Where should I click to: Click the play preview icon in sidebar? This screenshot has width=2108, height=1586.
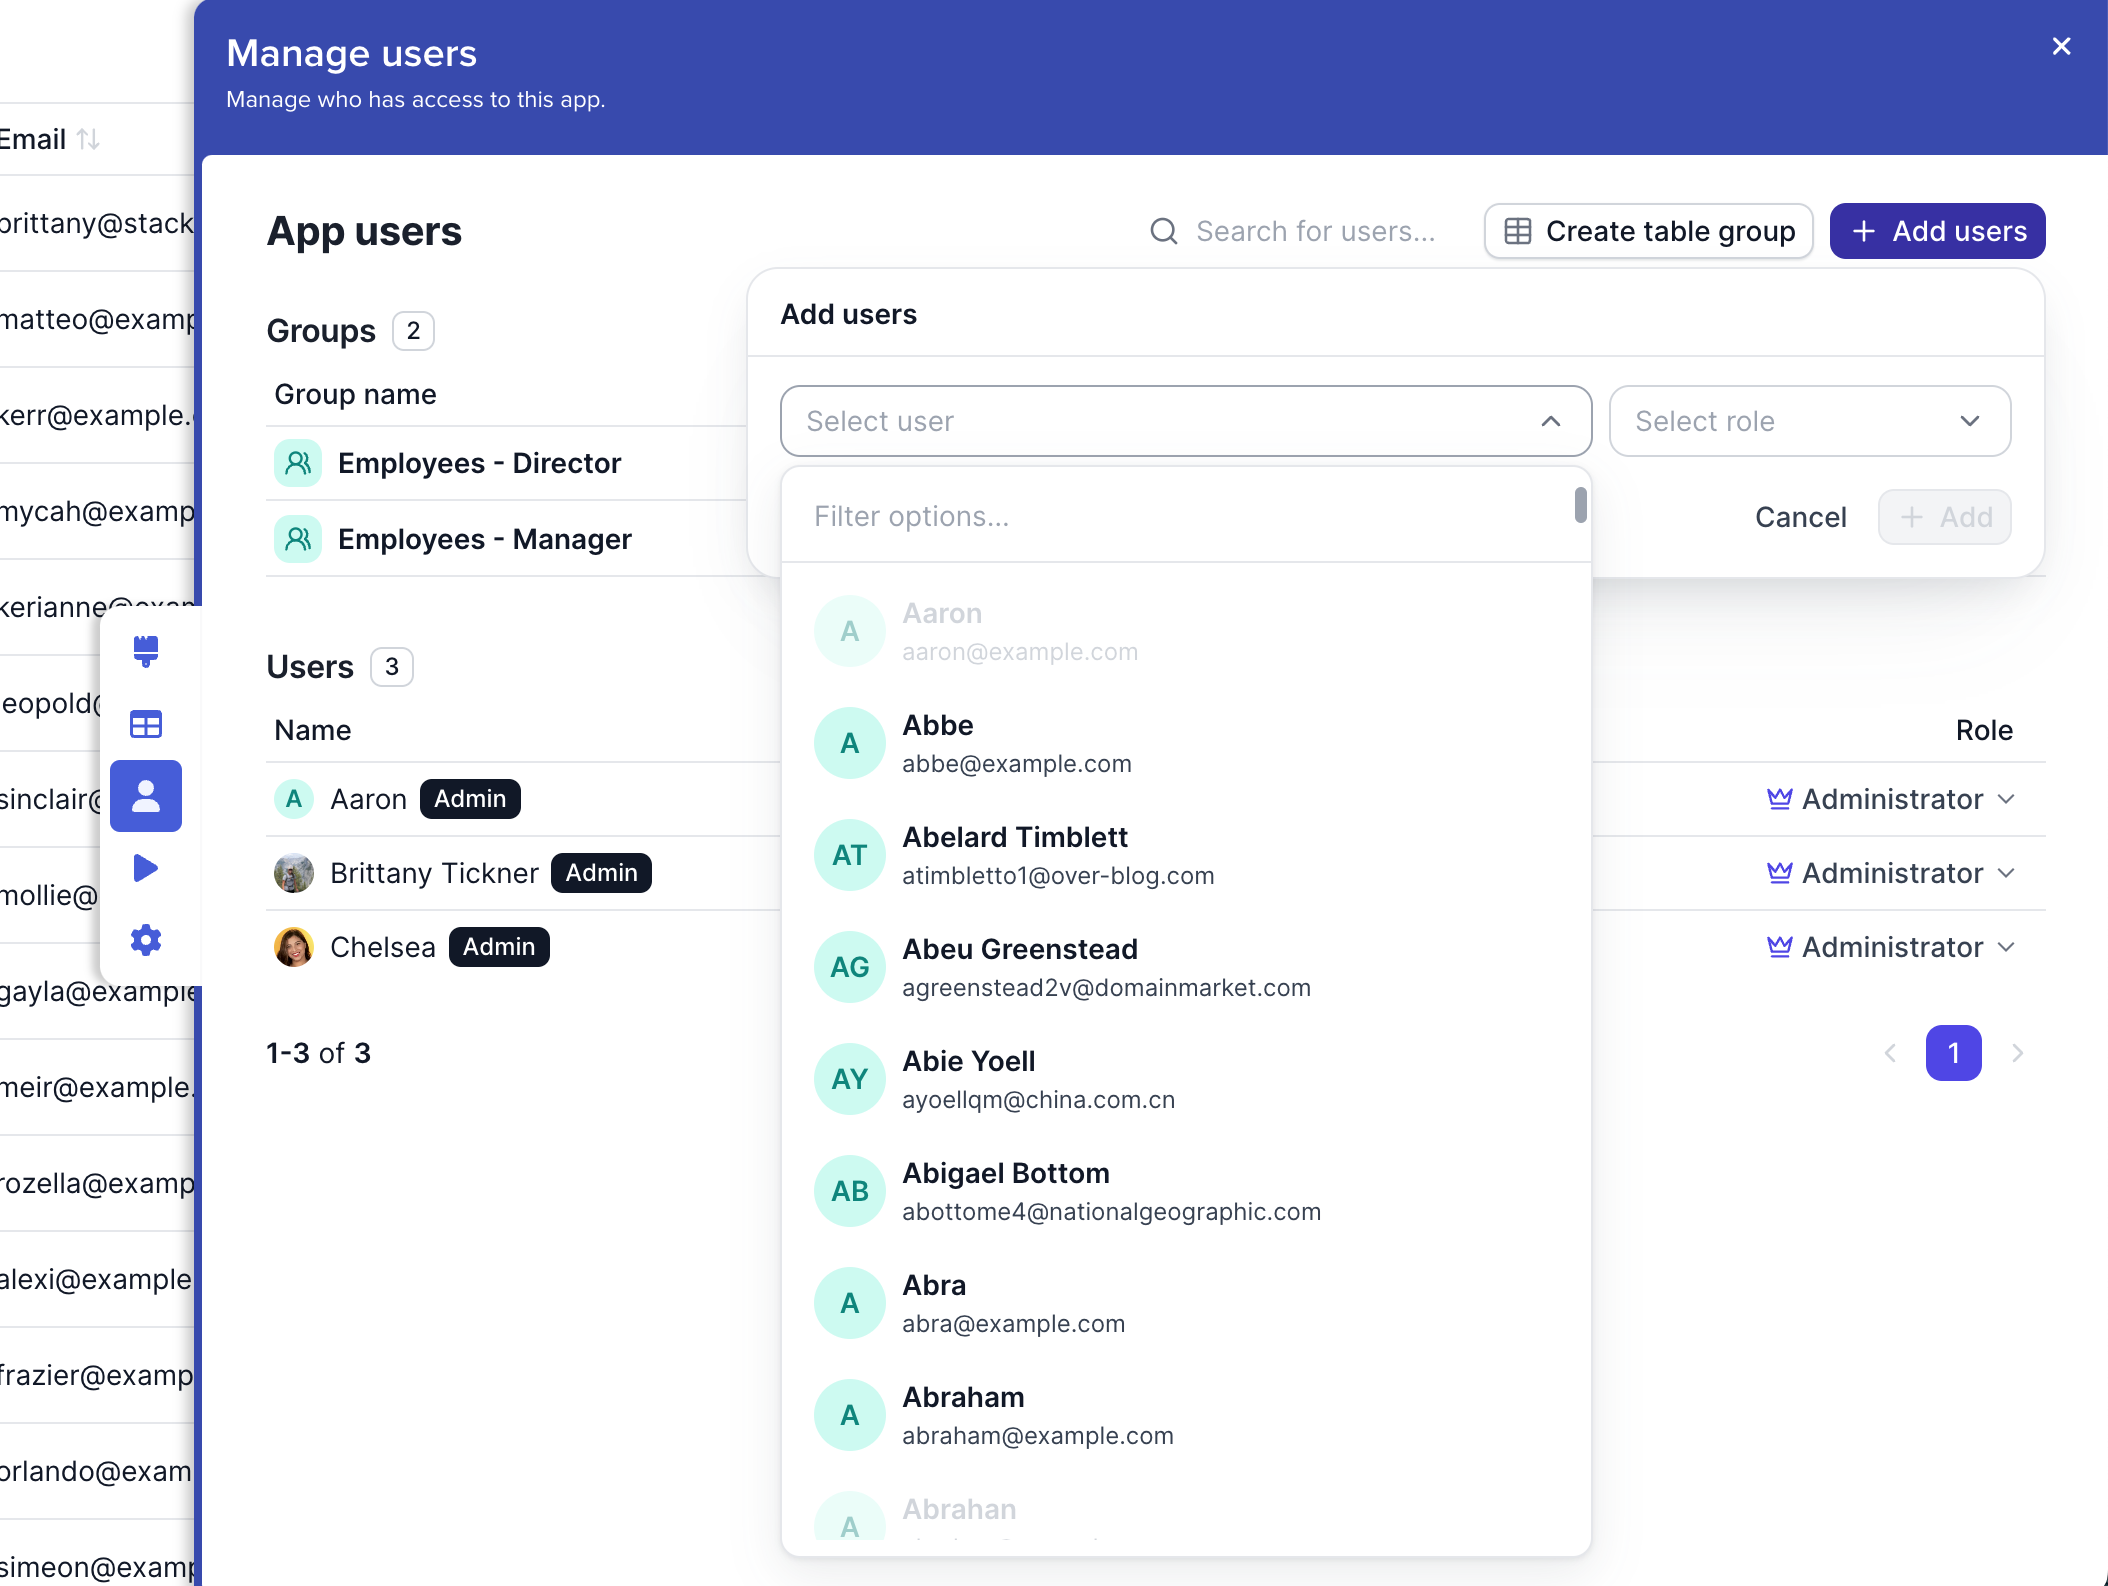coord(146,868)
